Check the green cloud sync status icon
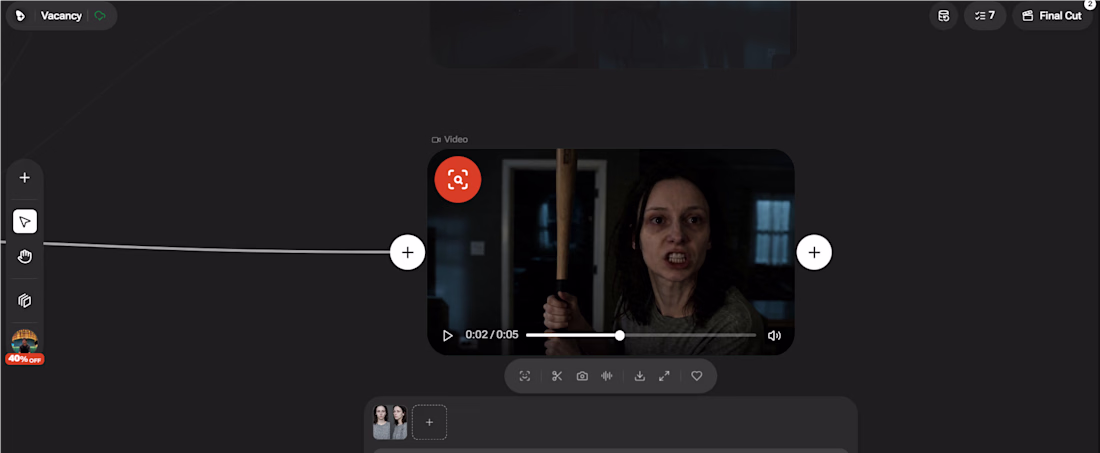Image resolution: width=1100 pixels, height=453 pixels. (x=100, y=15)
